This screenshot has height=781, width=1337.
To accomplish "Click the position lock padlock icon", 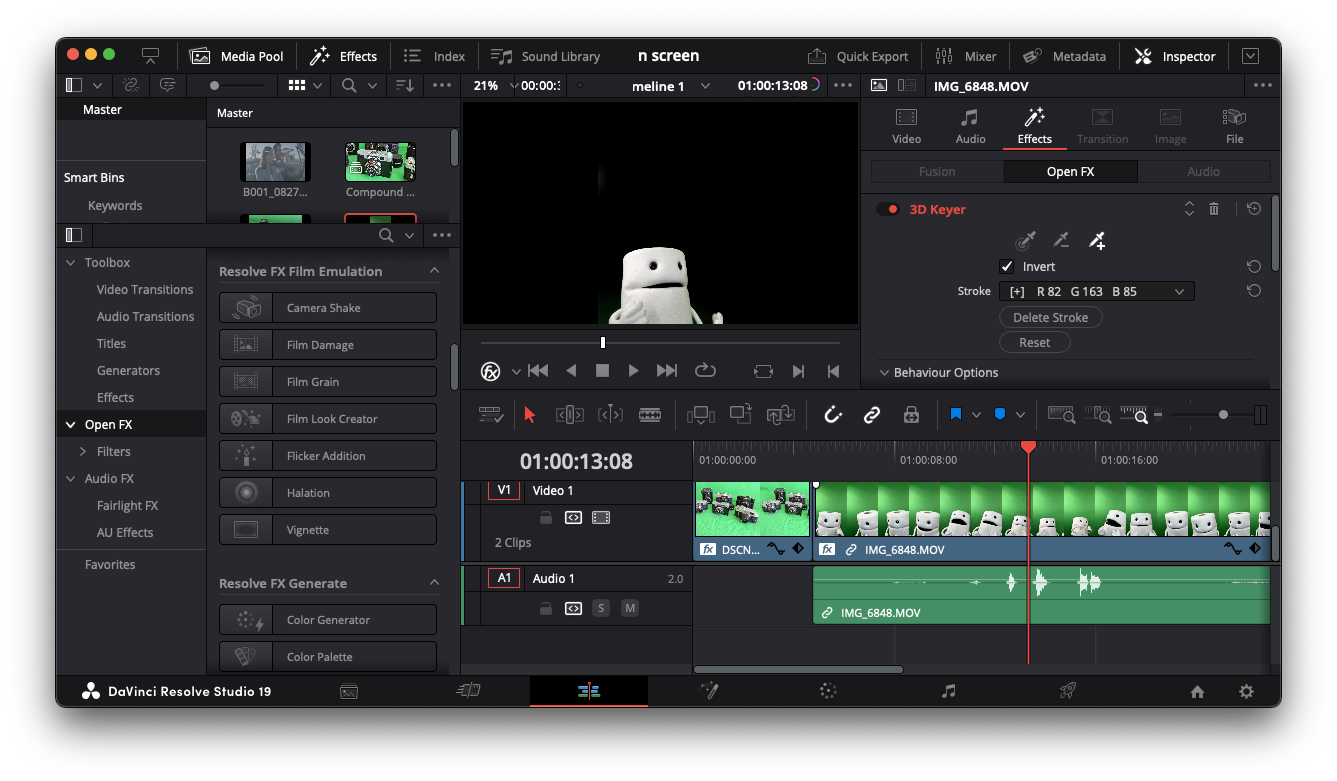I will click(x=910, y=414).
